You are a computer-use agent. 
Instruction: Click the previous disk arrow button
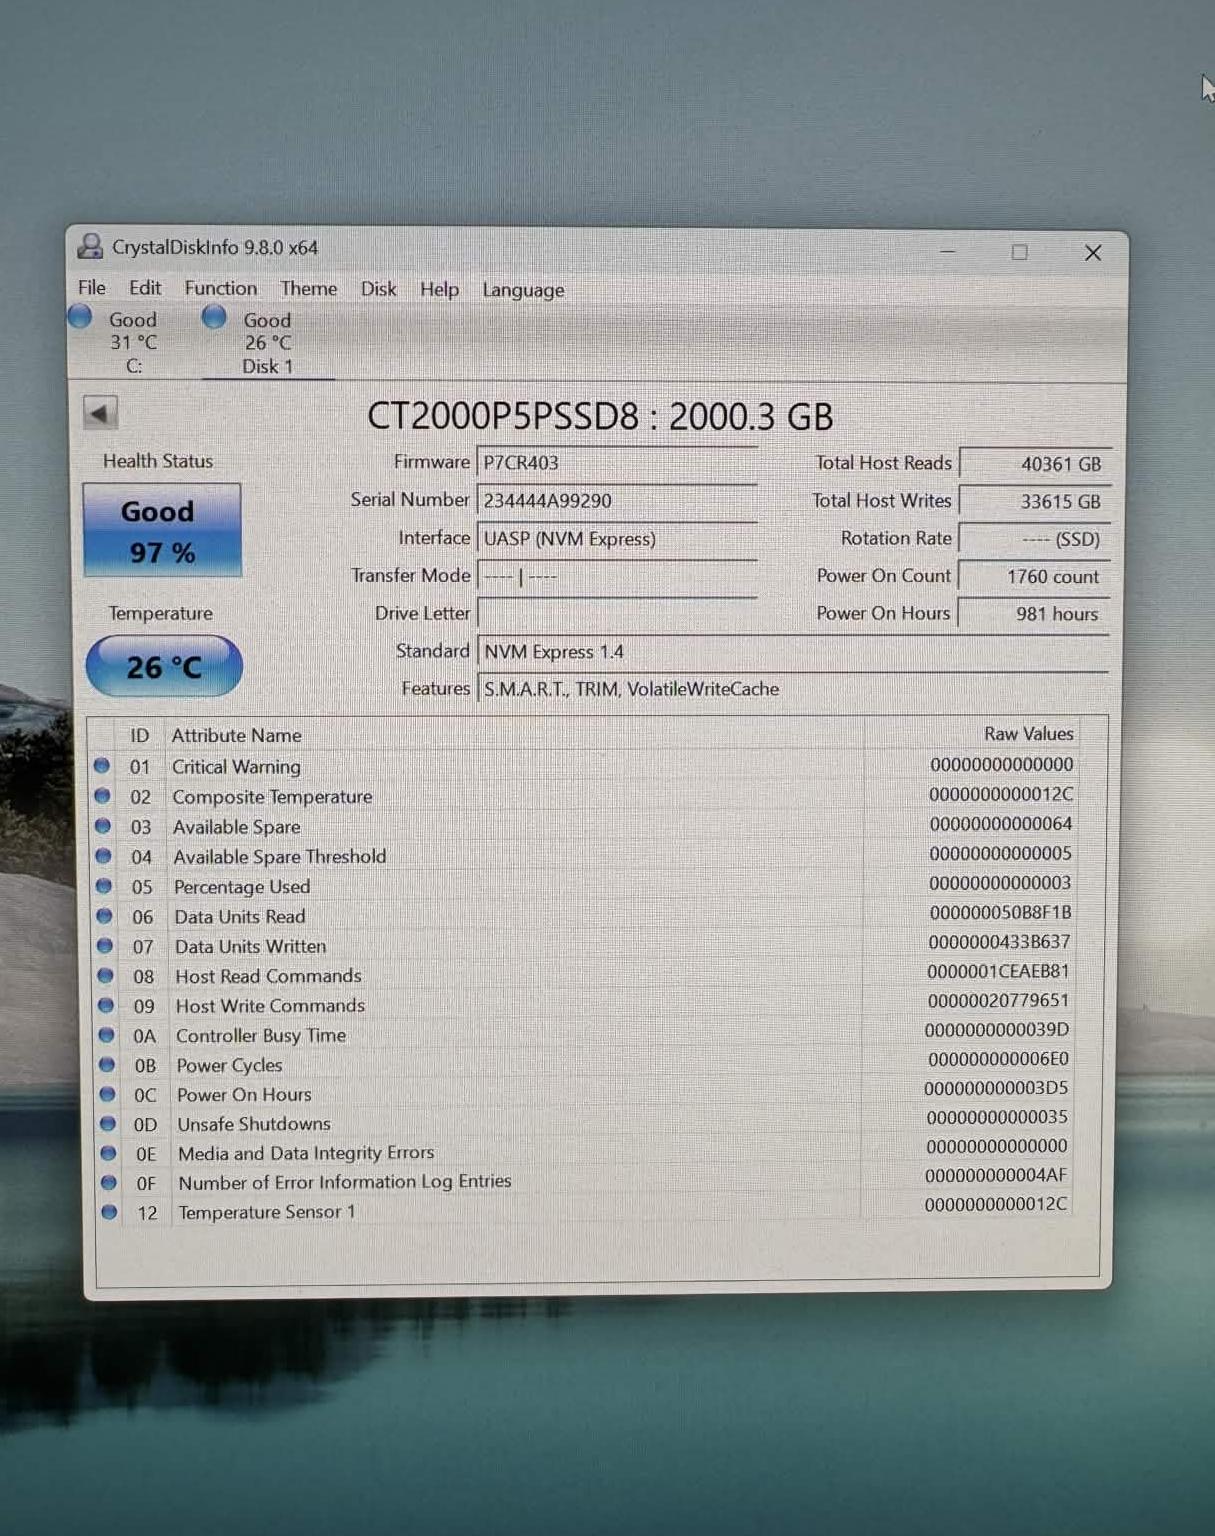[x=100, y=413]
